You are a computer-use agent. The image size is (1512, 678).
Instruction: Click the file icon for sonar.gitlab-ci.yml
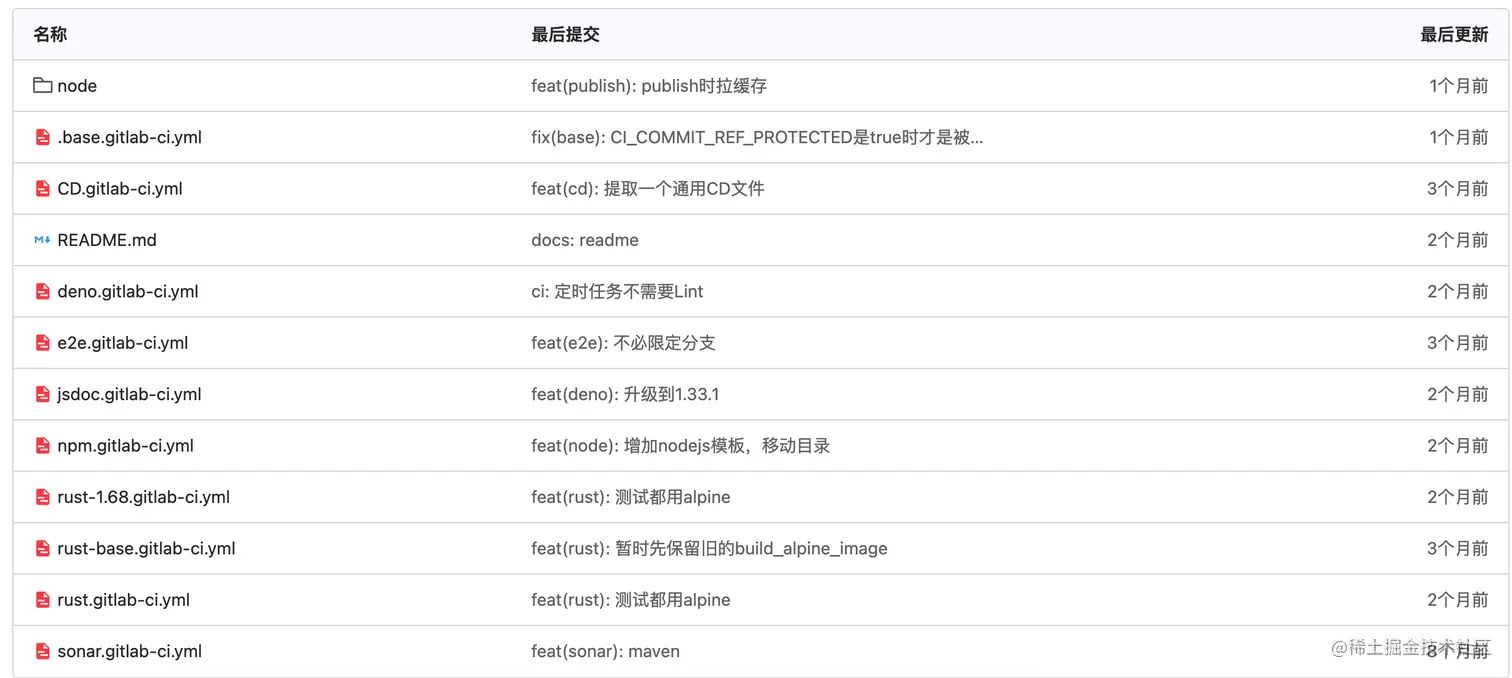(x=42, y=652)
